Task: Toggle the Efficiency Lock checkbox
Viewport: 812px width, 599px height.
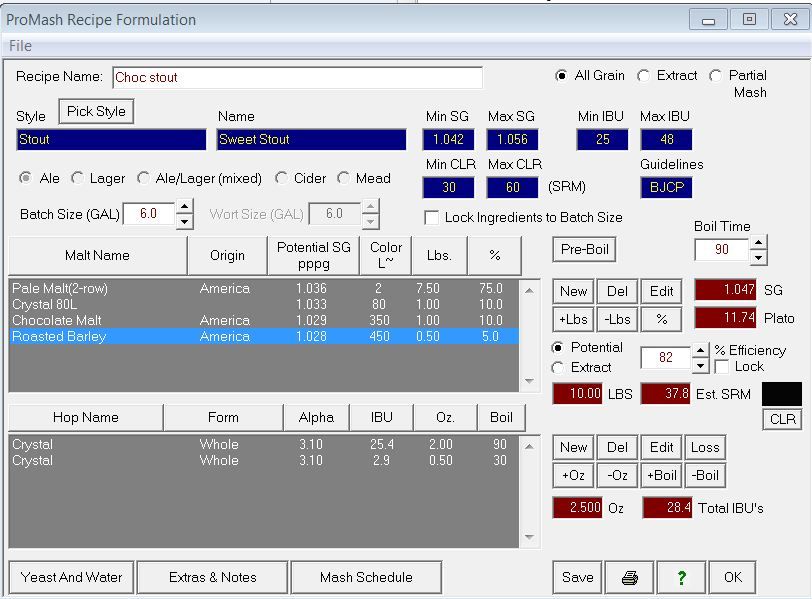Action: coord(721,367)
